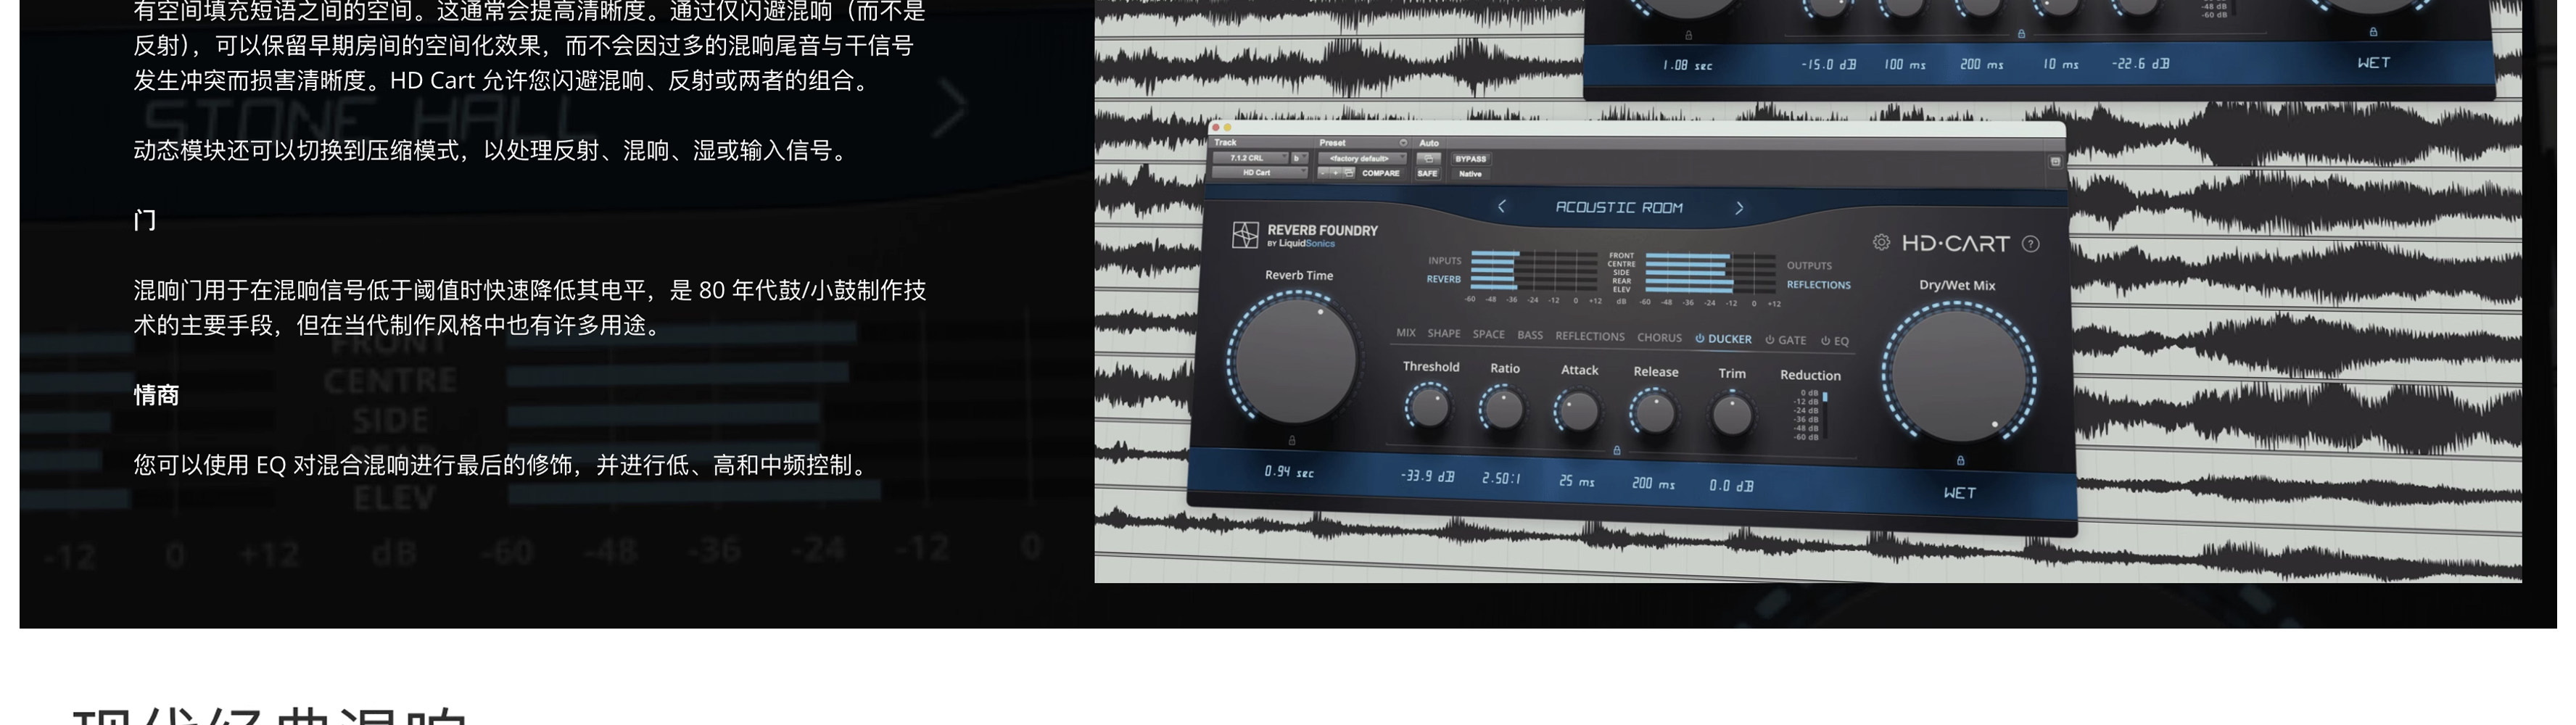Click the Trim knob
The image size is (2576, 725).
click(1732, 415)
